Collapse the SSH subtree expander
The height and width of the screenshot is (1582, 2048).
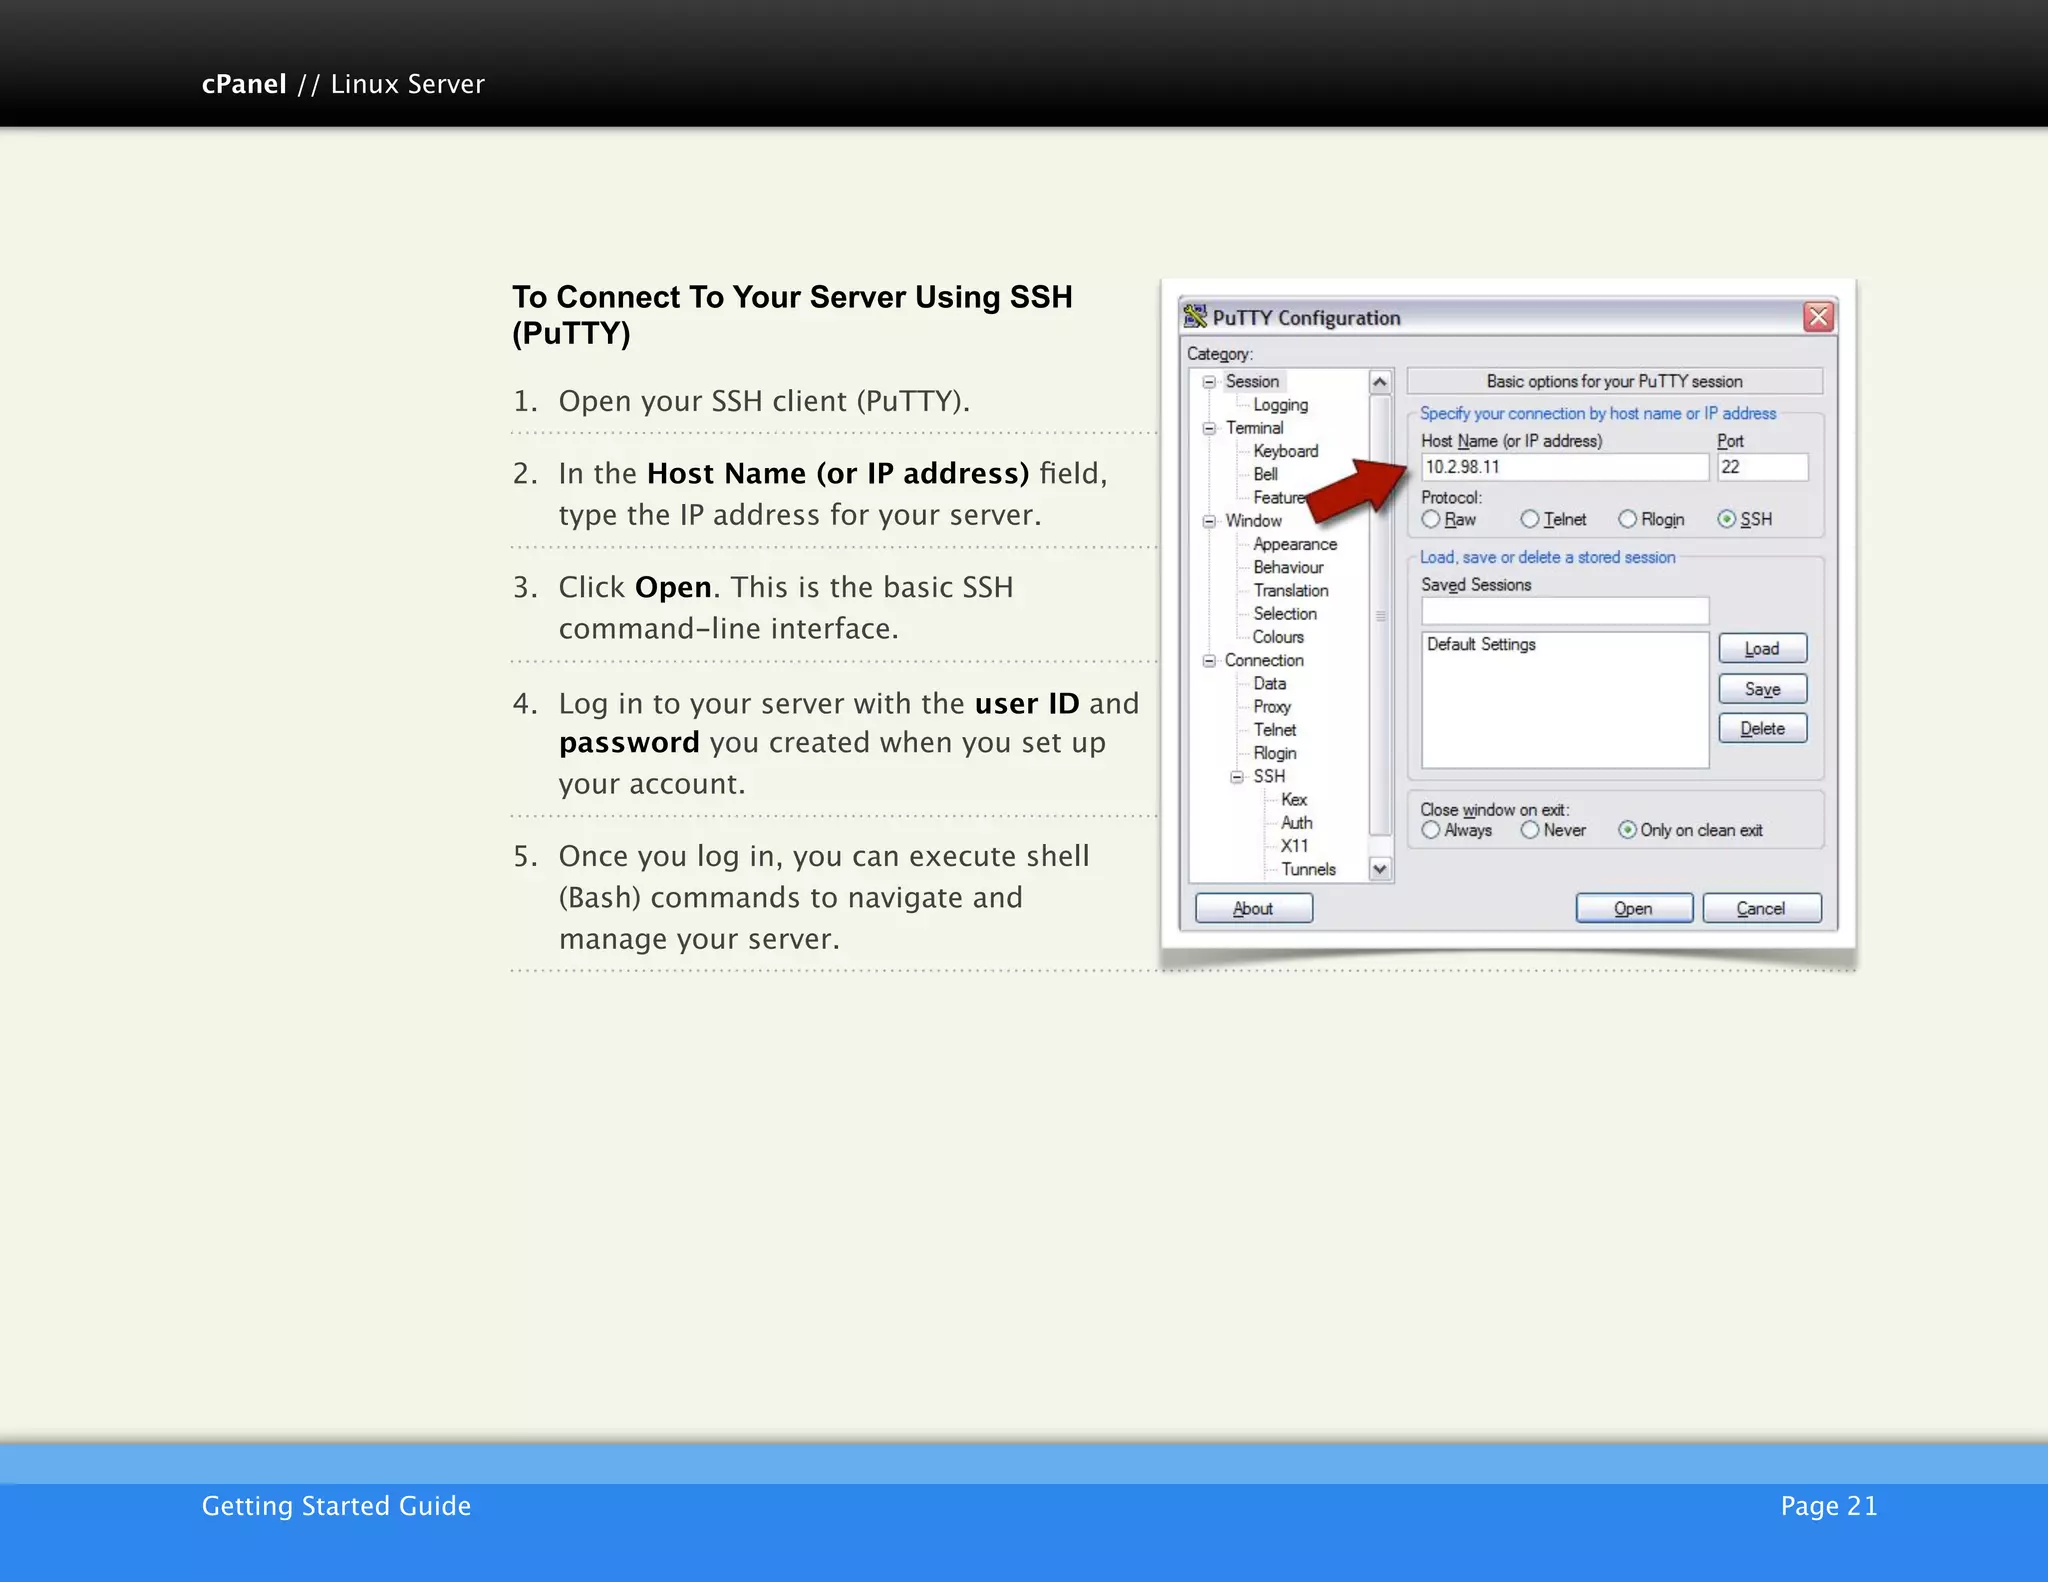1237,777
